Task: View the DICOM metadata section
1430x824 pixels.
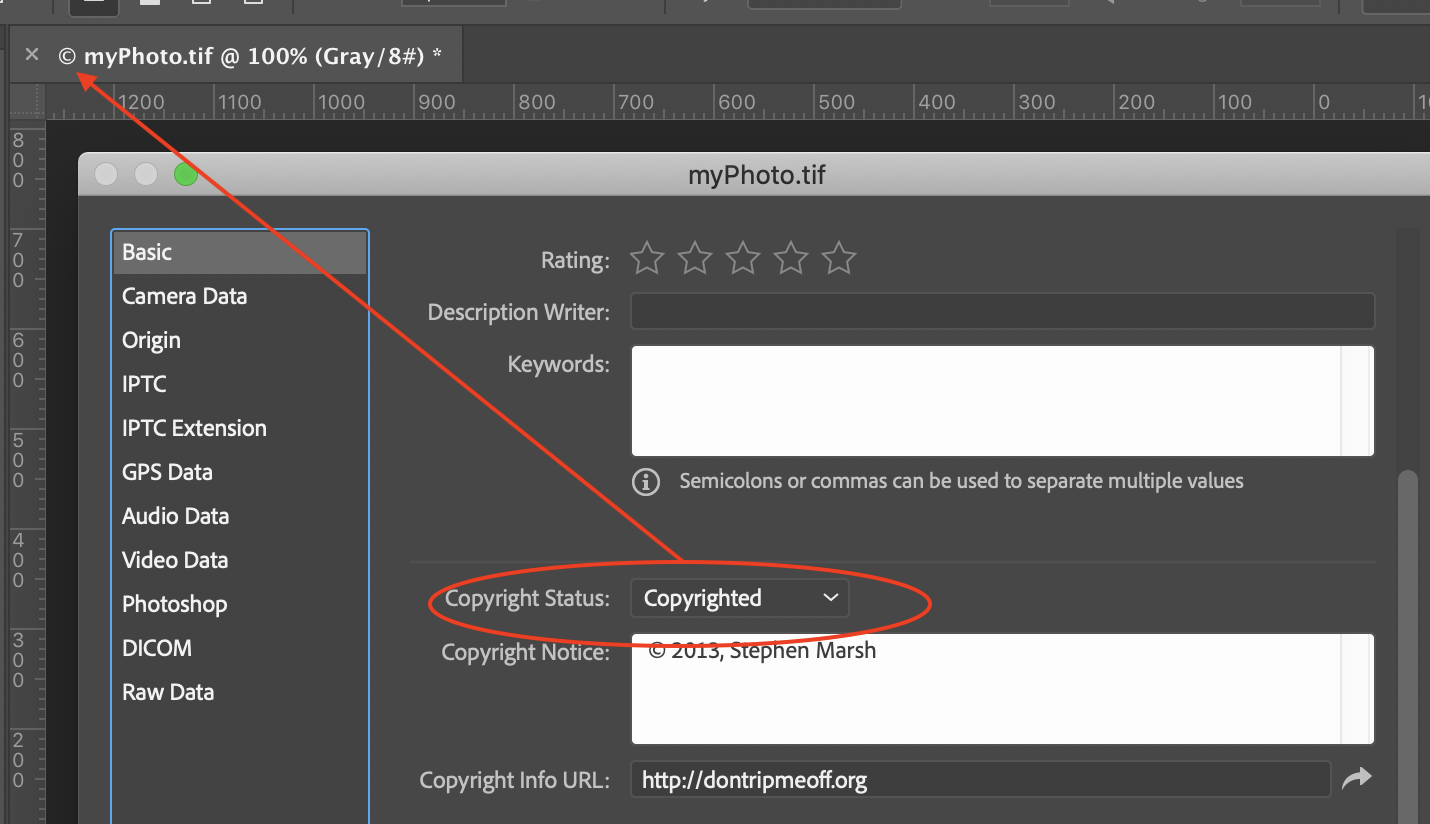Action: [x=156, y=647]
